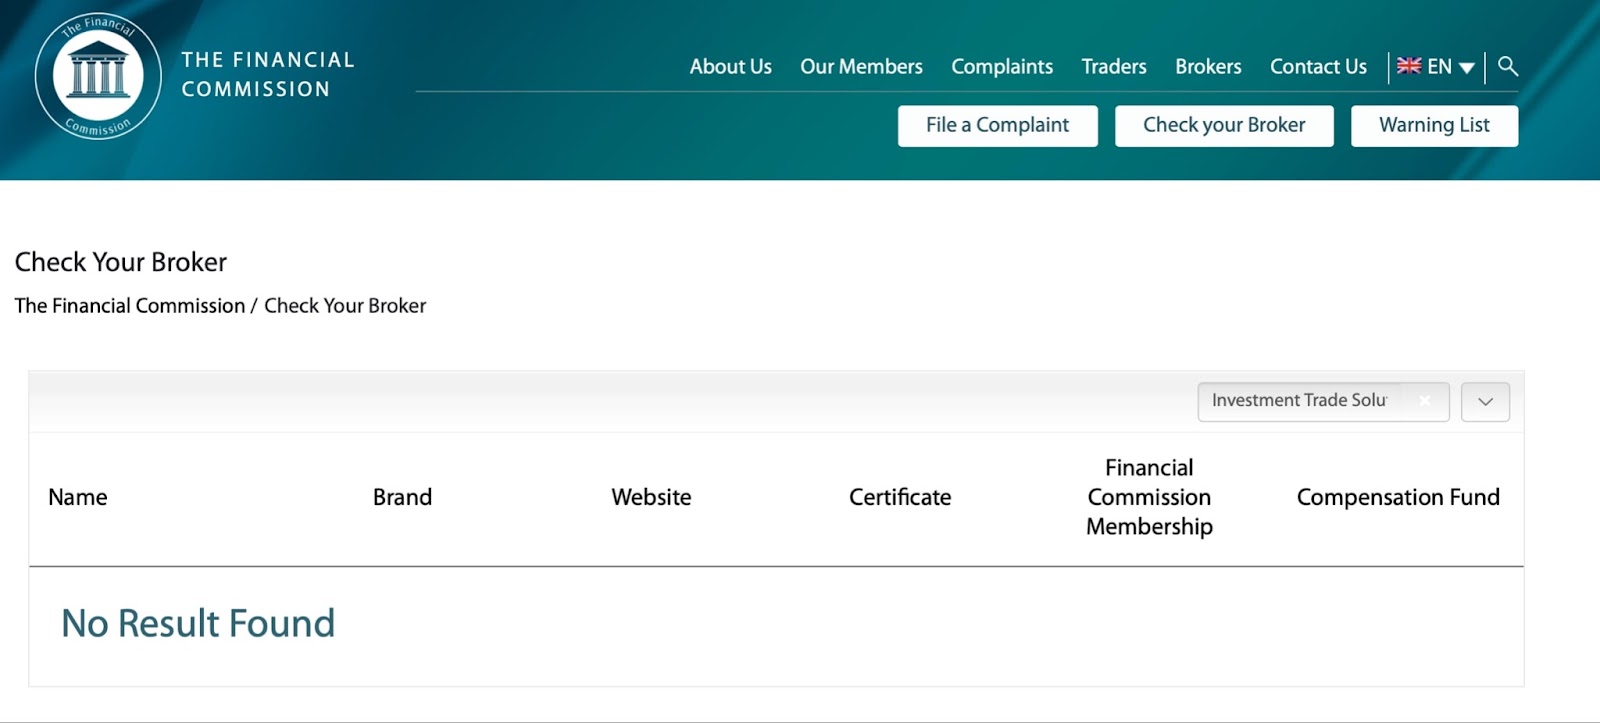
Task: Click the Certificate column header
Action: click(x=900, y=497)
